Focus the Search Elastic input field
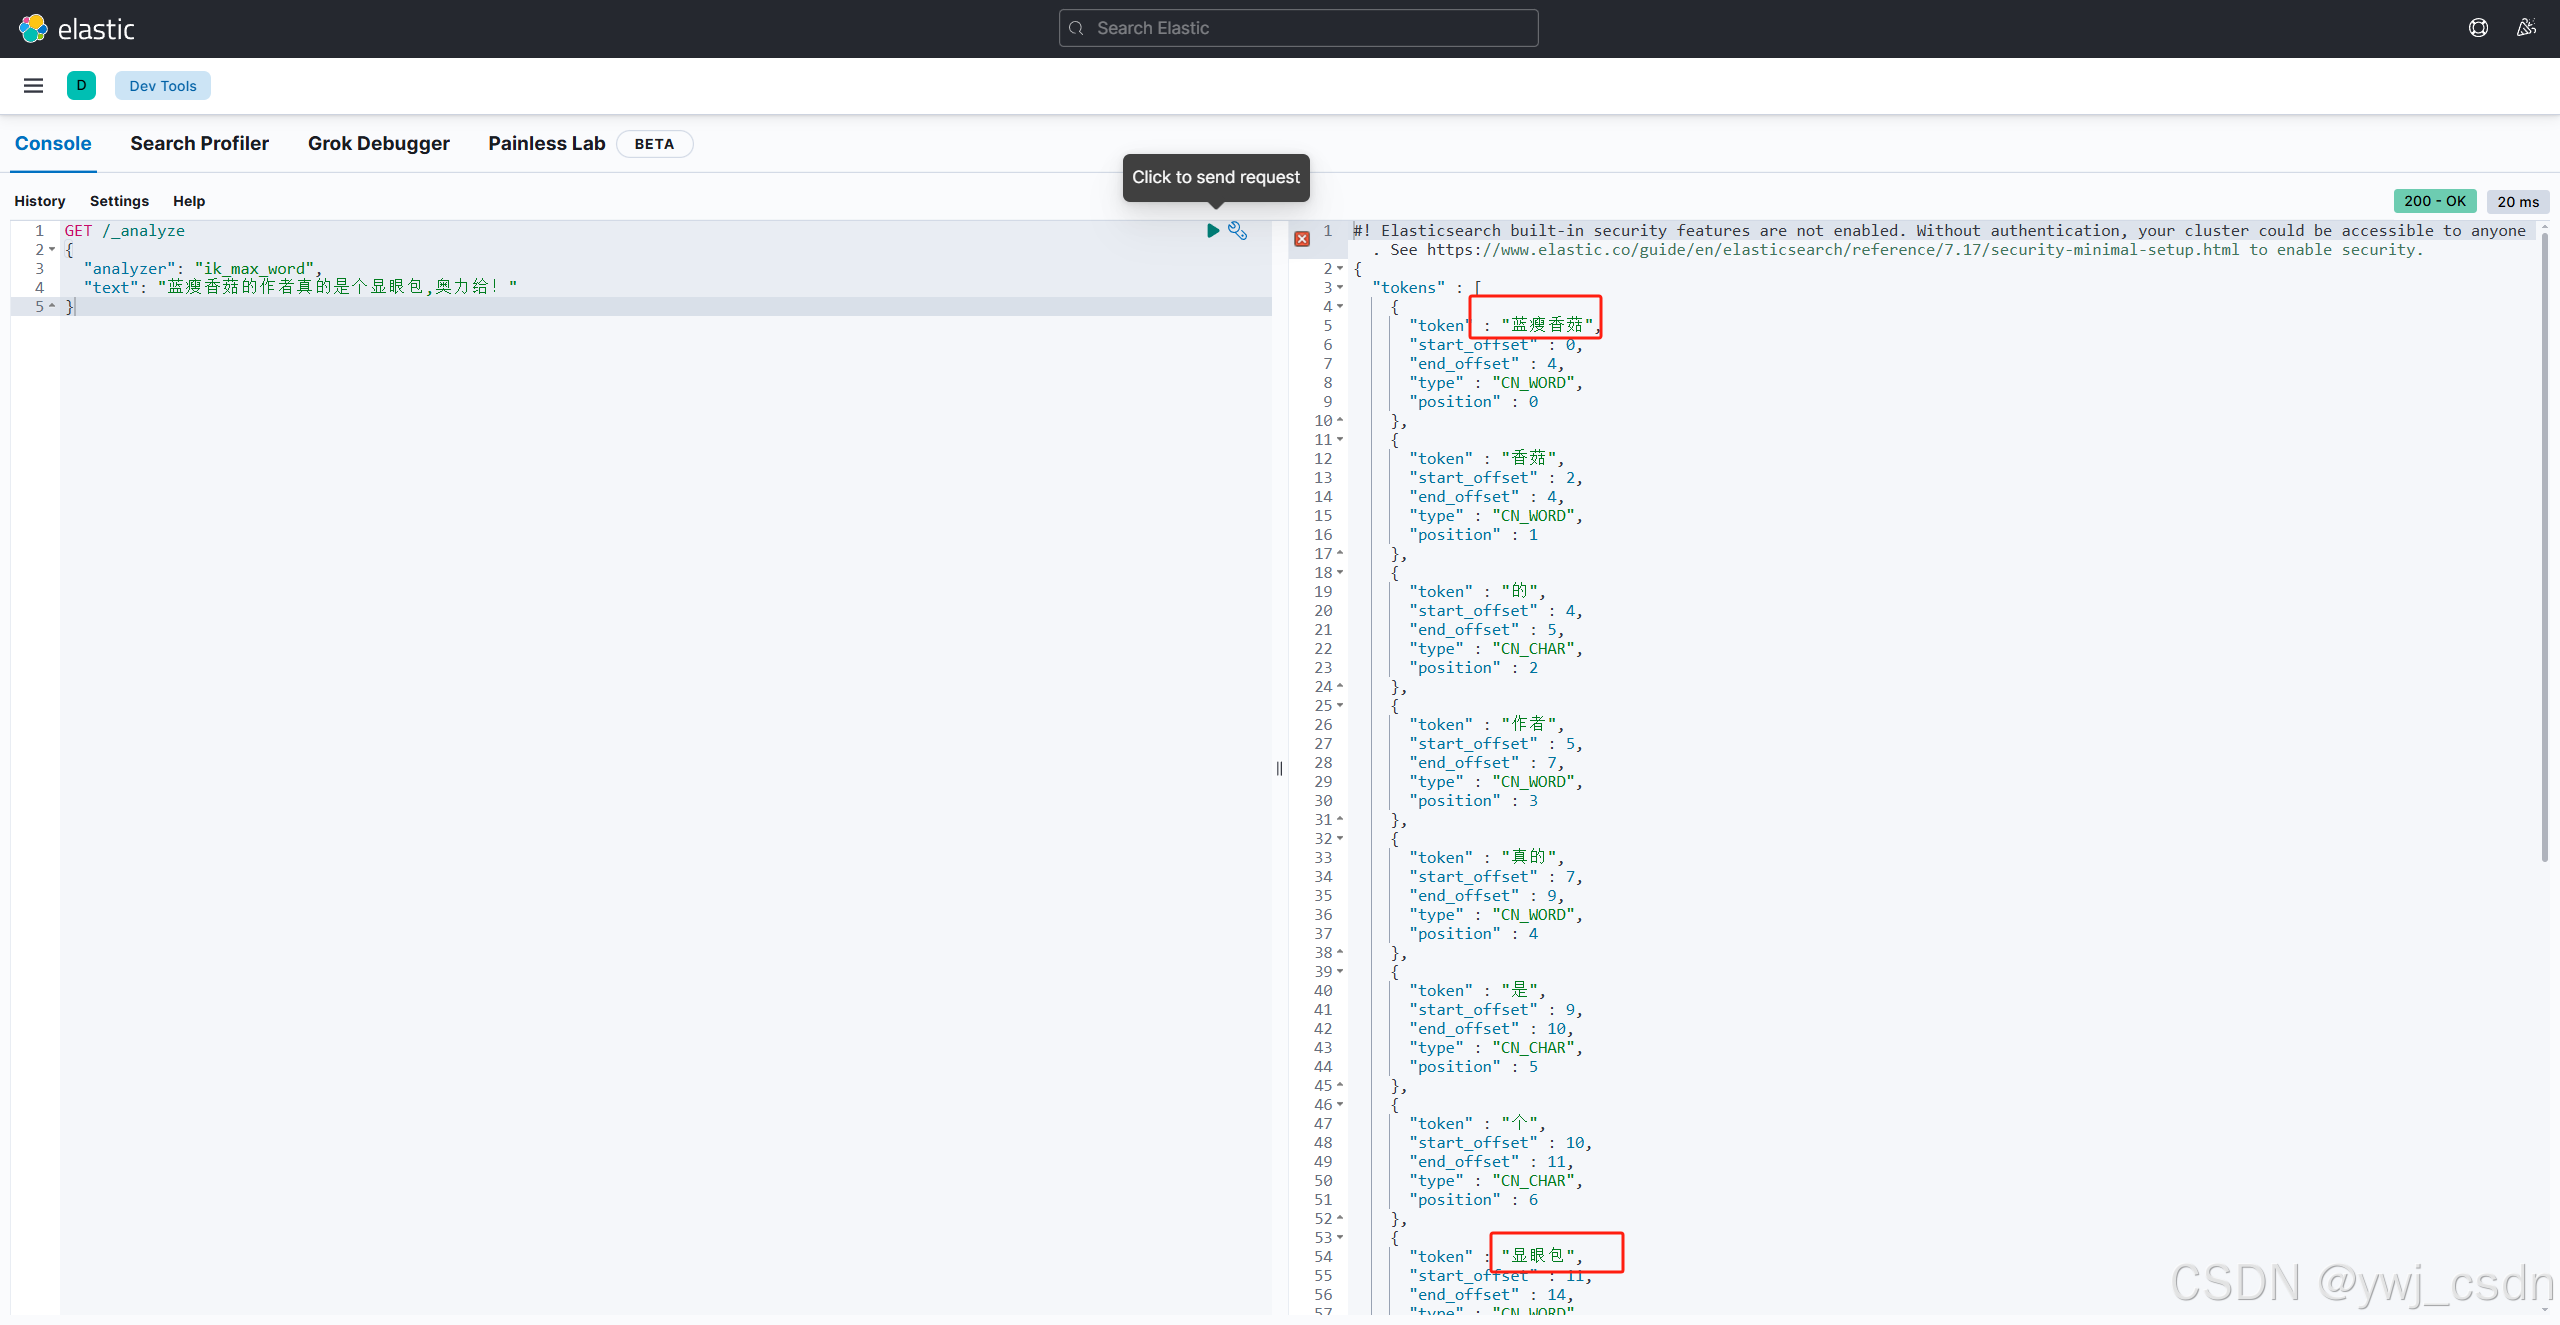 1298,28
